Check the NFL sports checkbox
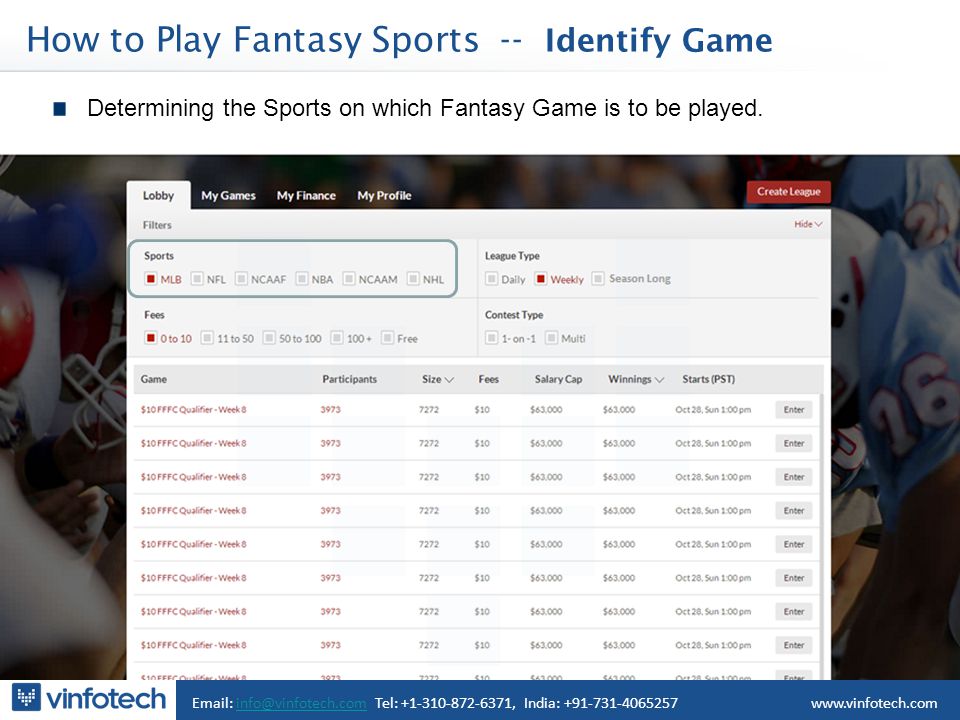 pyautogui.click(x=197, y=279)
